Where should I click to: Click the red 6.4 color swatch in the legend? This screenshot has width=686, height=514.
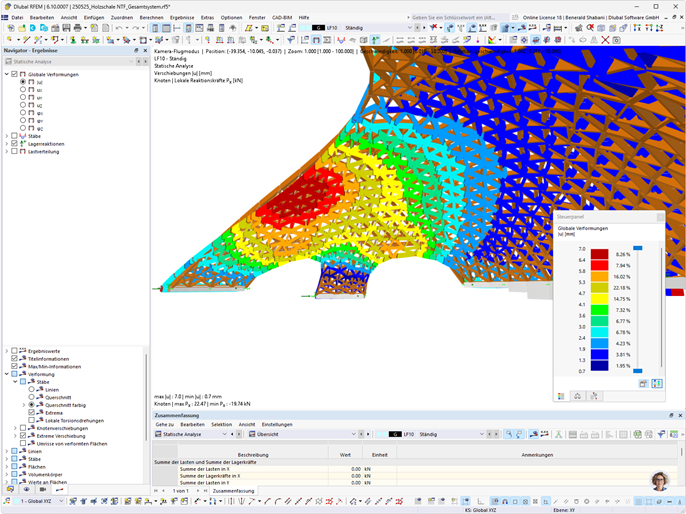[x=599, y=266]
